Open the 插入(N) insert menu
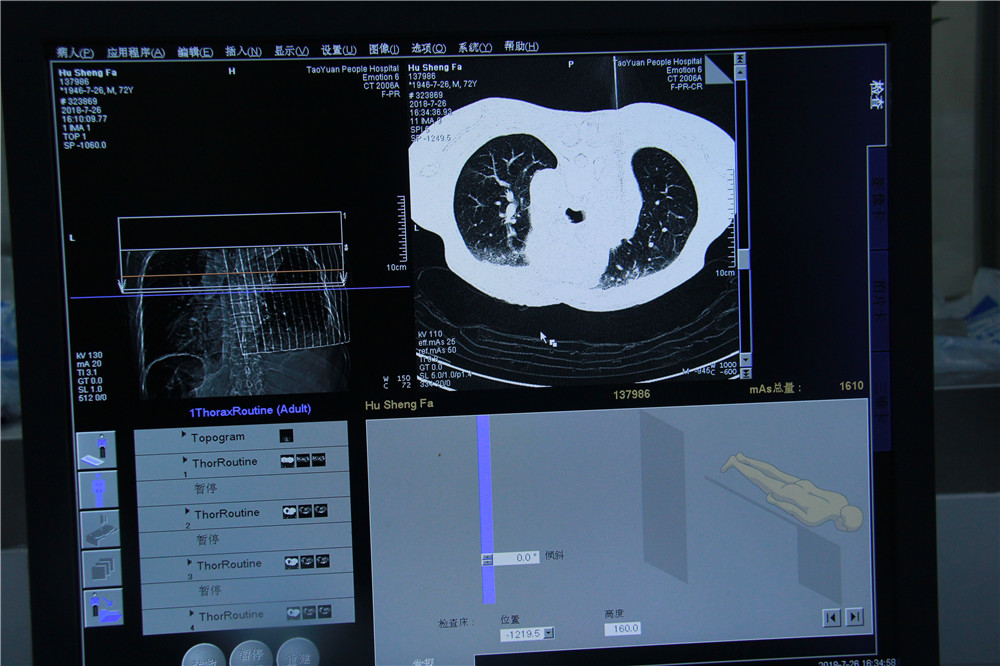1000x666 pixels. pyautogui.click(x=243, y=51)
